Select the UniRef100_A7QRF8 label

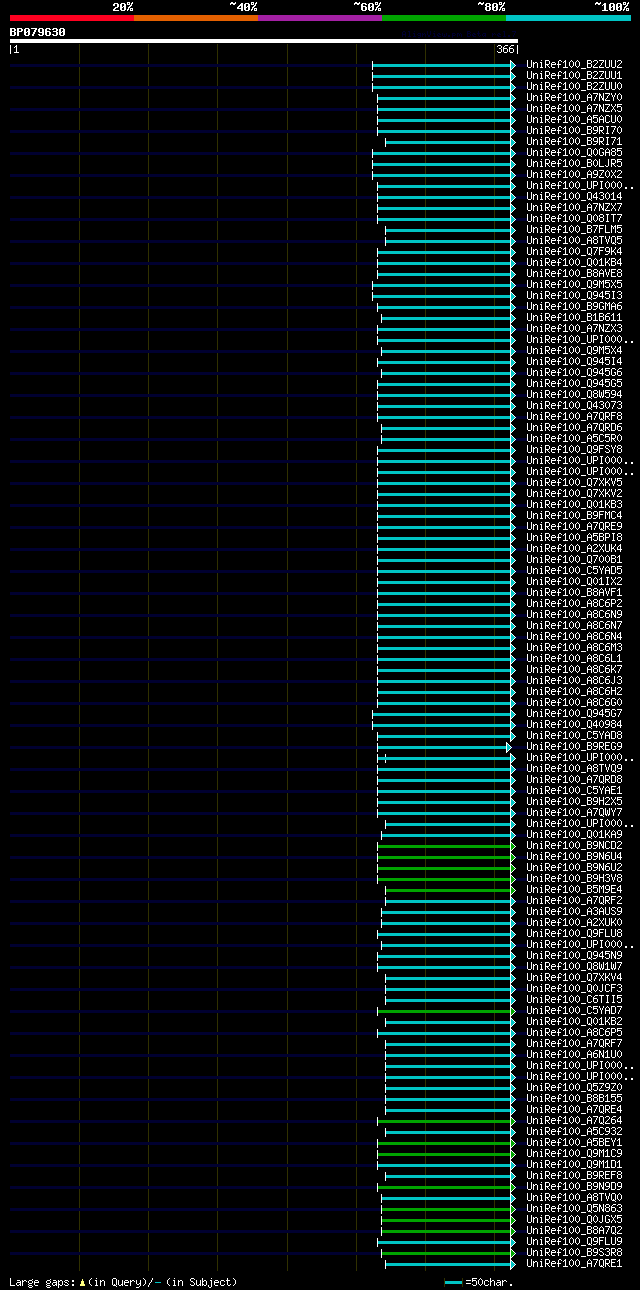coord(574,416)
